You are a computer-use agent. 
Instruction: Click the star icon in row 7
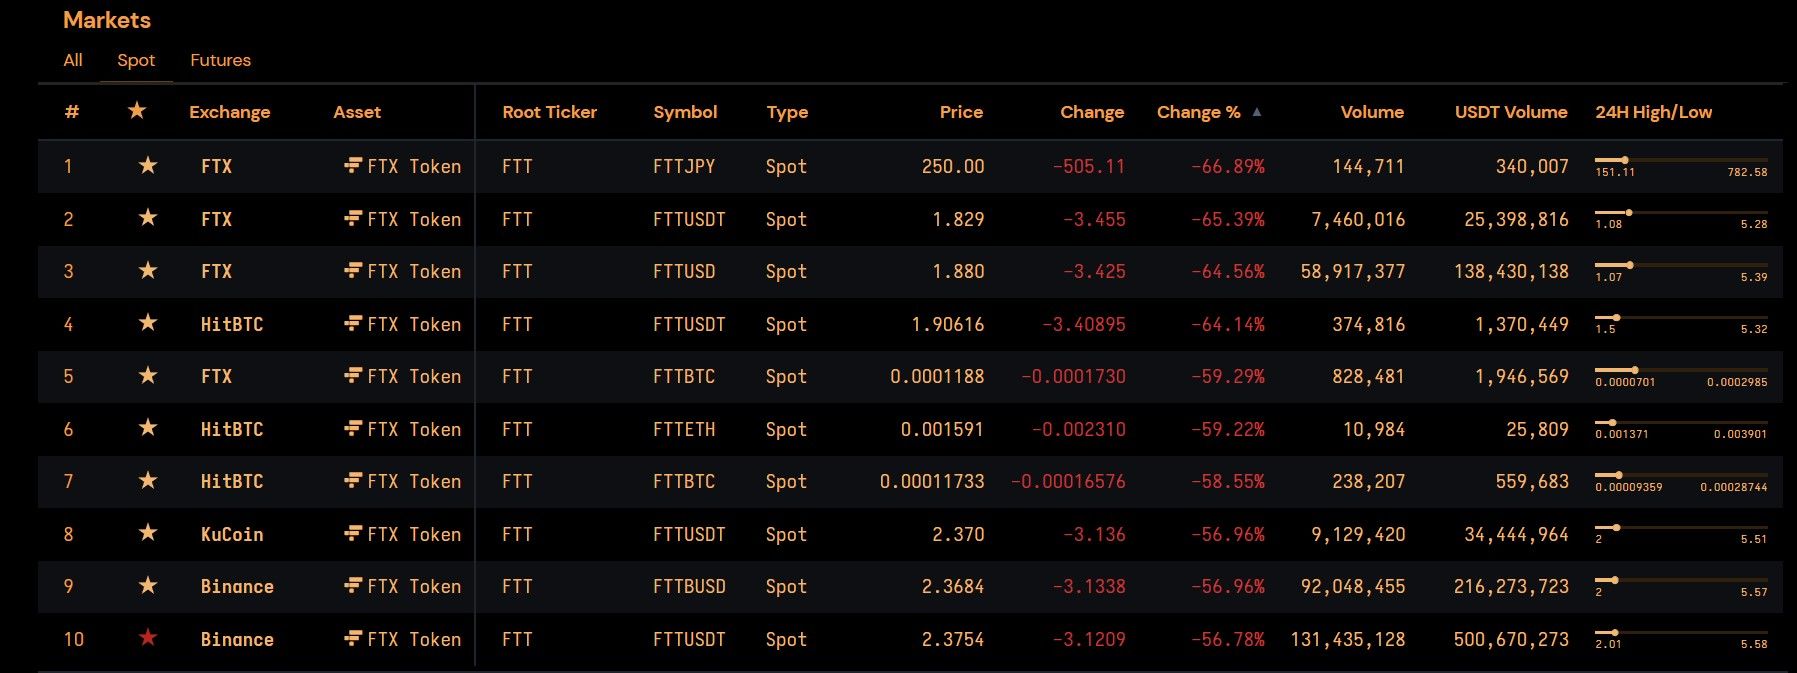[x=148, y=481]
